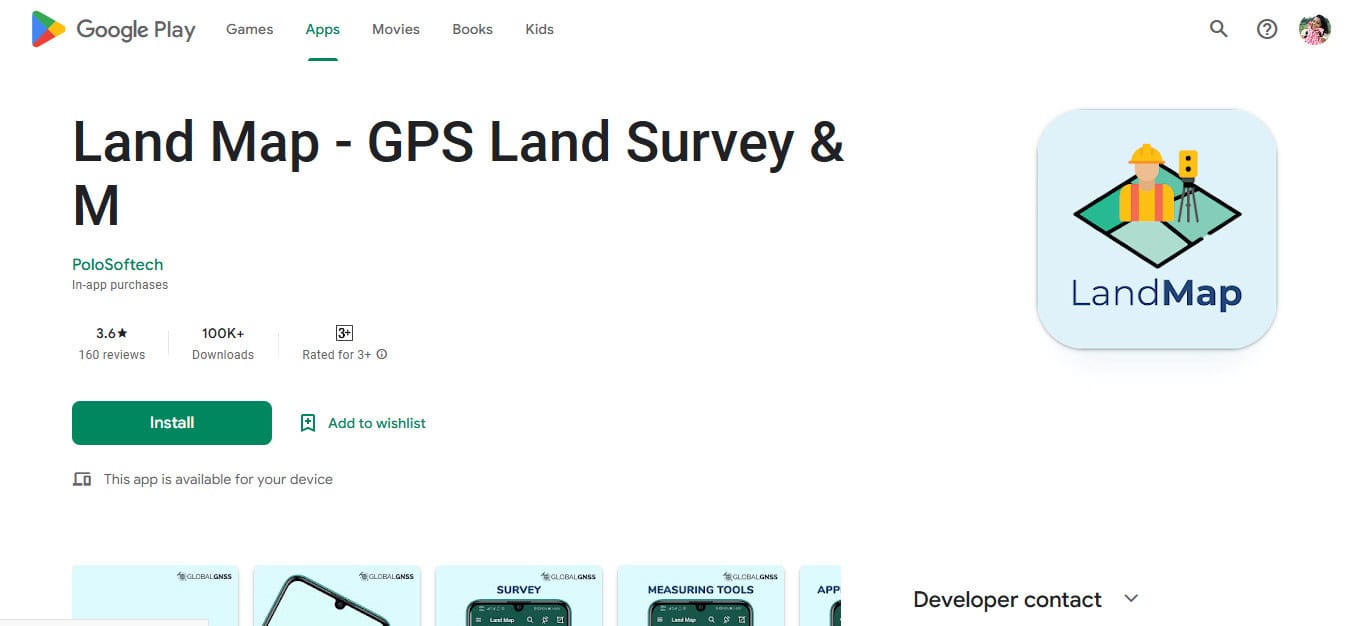Click the LandMap app icon image
This screenshot has width=1346, height=626.
(1157, 229)
